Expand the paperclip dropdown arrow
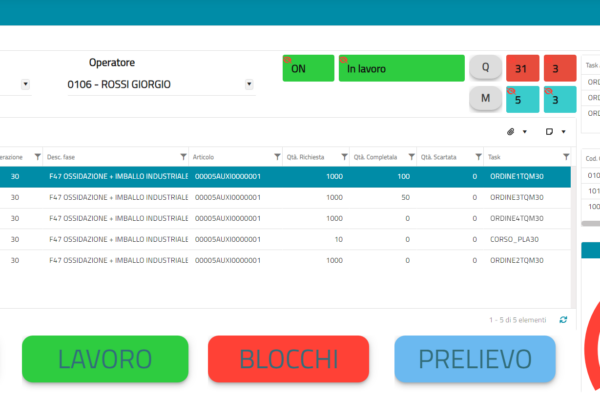The width and height of the screenshot is (600, 400). click(525, 132)
